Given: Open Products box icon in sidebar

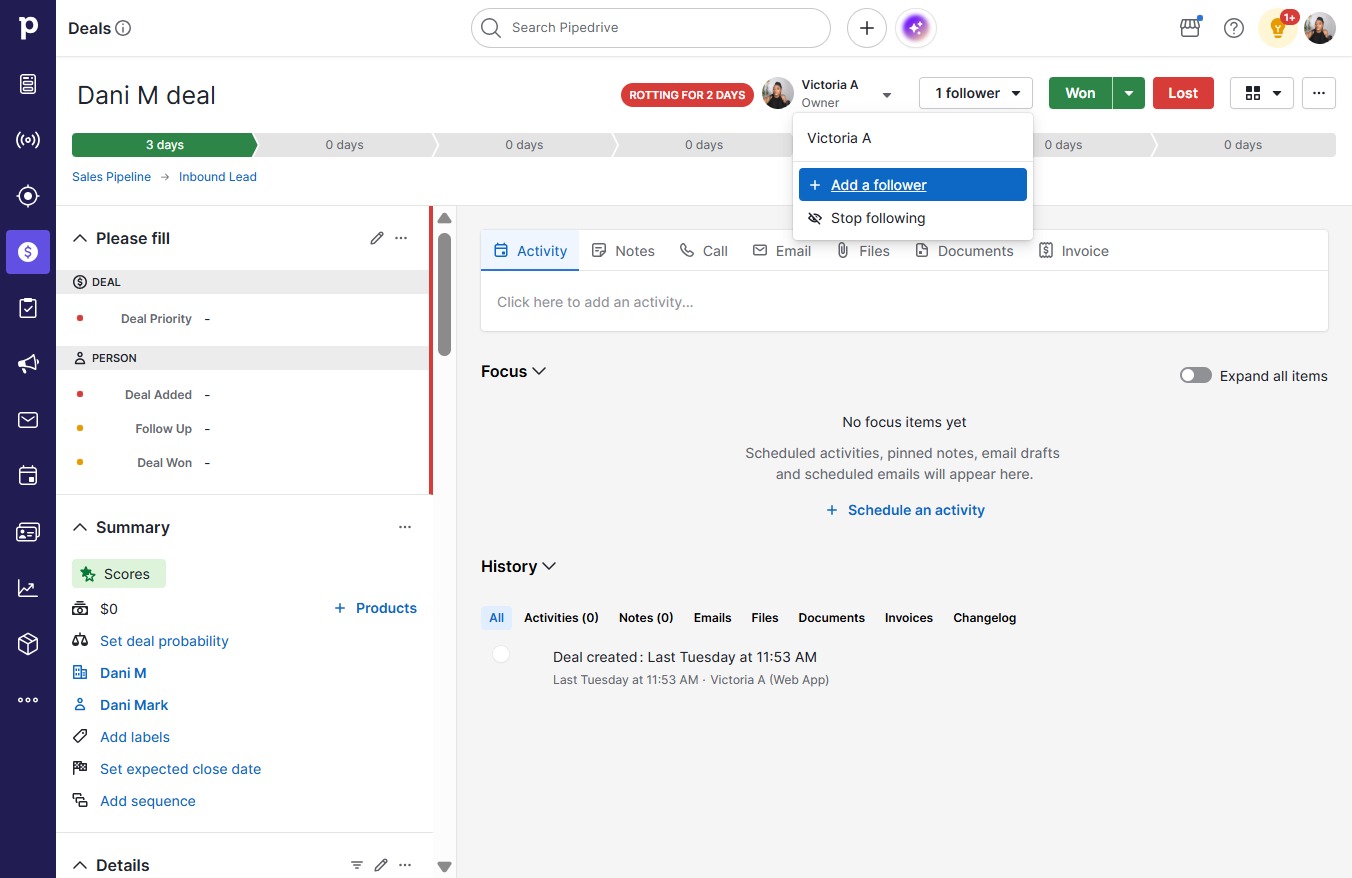Looking at the screenshot, I should pos(28,644).
